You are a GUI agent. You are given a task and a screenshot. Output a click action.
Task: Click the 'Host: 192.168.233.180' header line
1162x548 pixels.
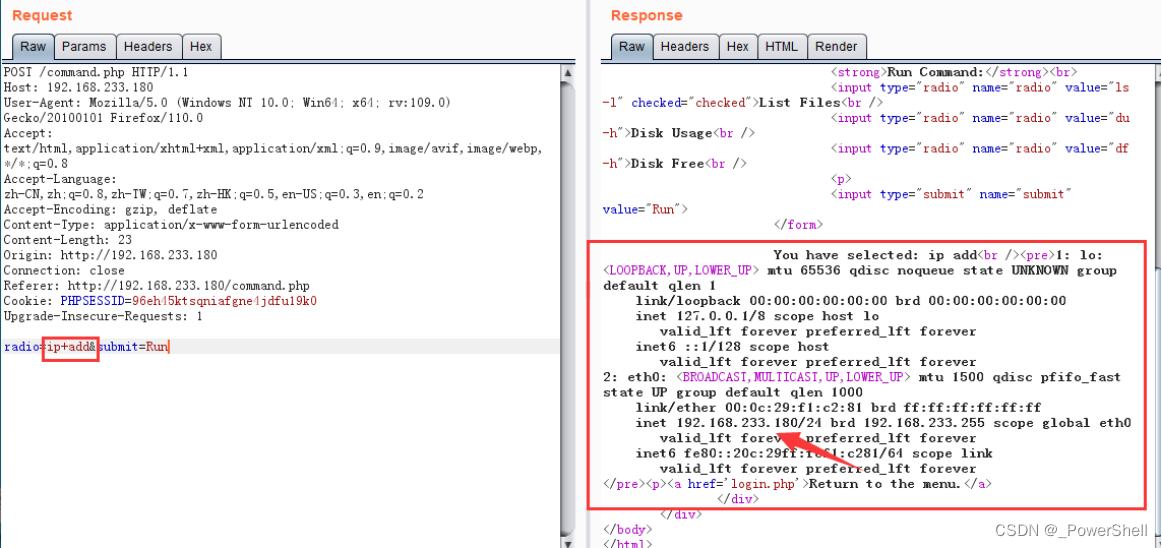coord(79,88)
